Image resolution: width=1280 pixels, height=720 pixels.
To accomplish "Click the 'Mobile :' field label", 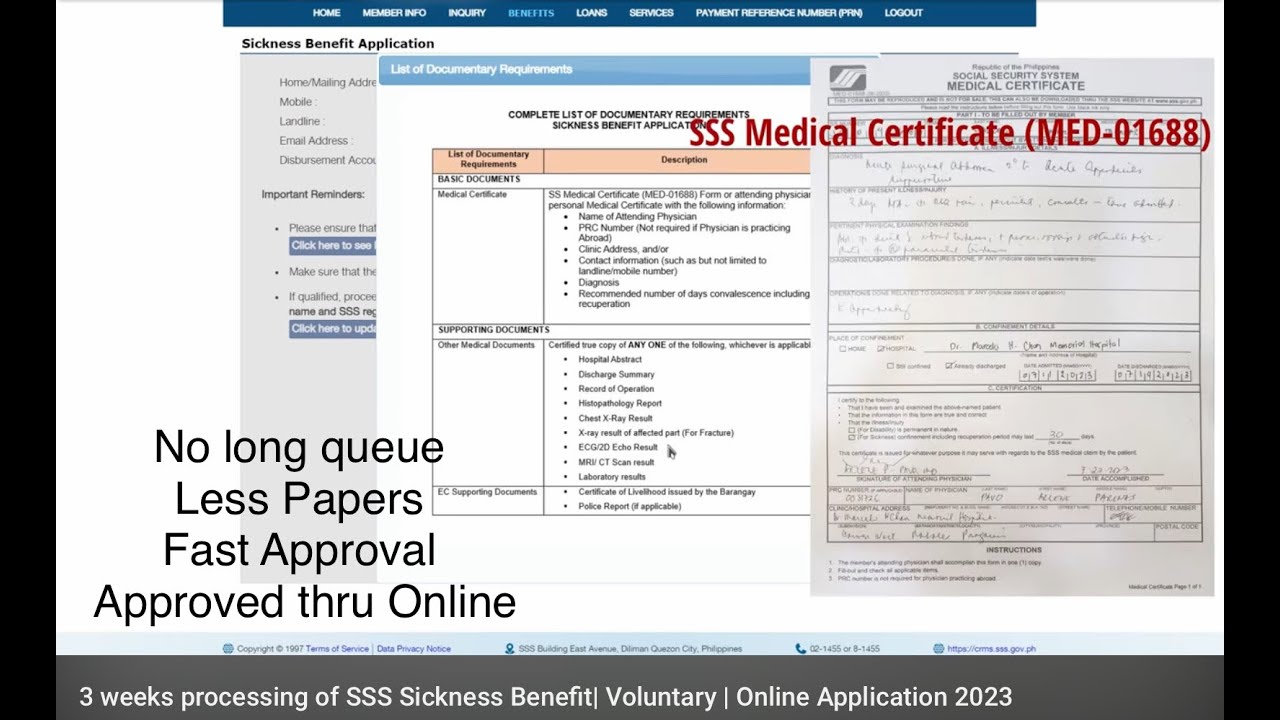I will click(298, 102).
